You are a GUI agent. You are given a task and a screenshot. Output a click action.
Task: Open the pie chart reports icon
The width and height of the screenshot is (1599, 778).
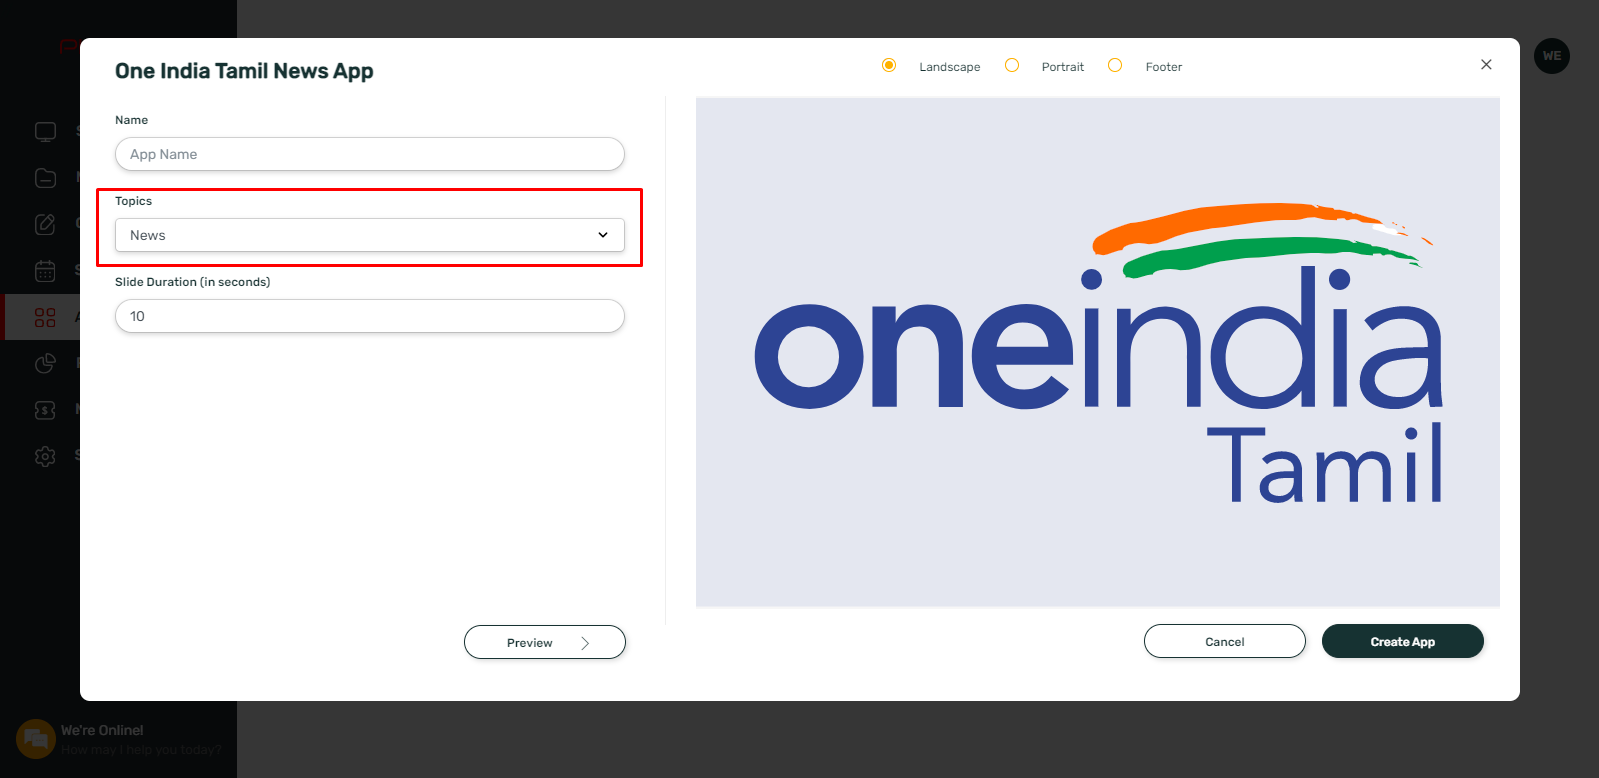coord(45,363)
